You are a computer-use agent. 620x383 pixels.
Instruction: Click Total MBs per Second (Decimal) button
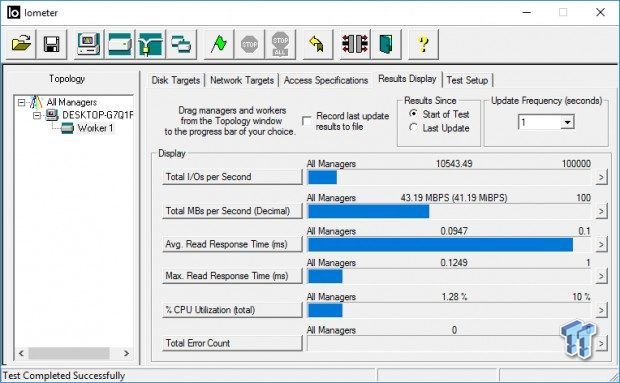coord(232,211)
